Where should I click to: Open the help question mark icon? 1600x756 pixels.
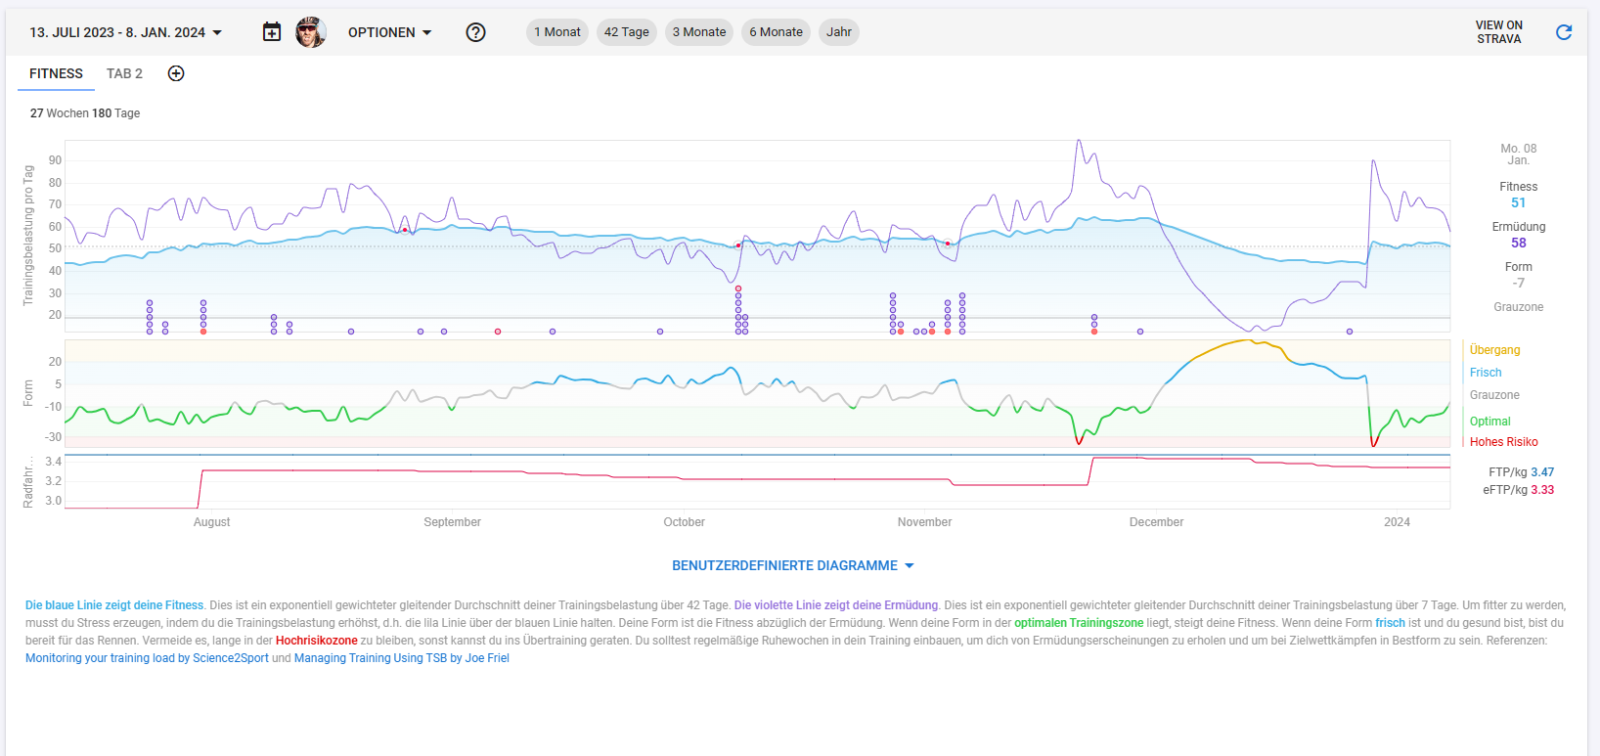[476, 32]
